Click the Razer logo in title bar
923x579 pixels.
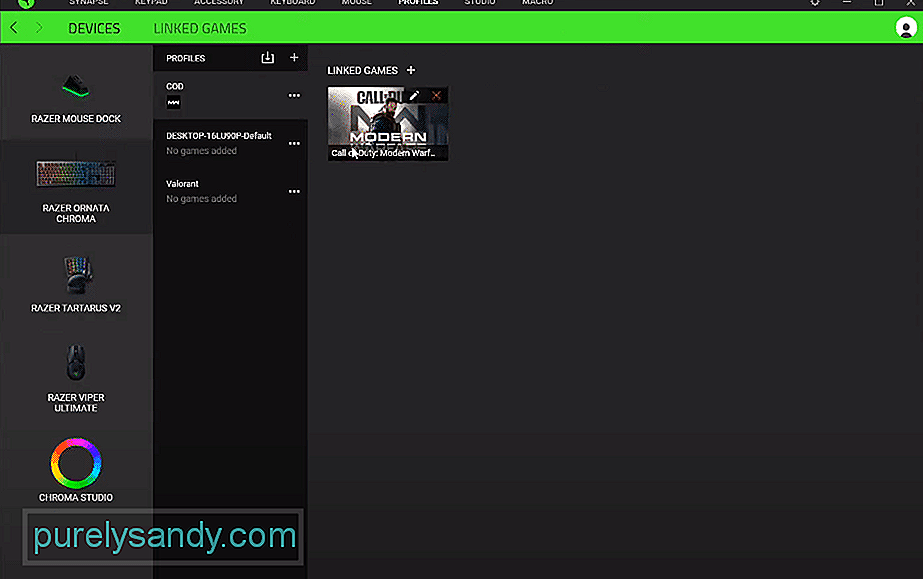click(26, 3)
